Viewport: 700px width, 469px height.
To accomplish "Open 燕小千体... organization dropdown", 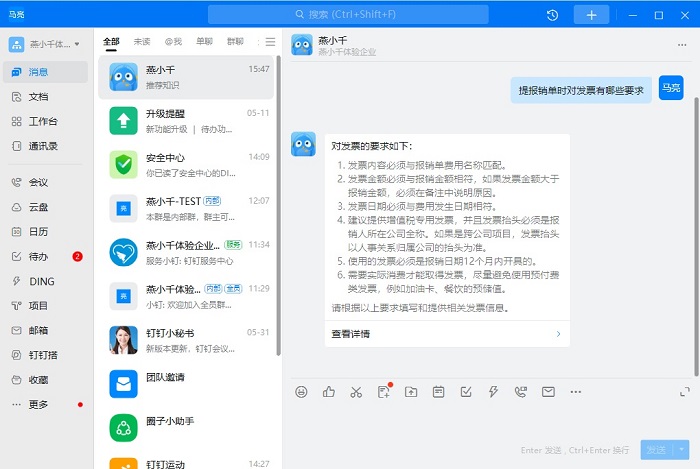I will [45, 44].
